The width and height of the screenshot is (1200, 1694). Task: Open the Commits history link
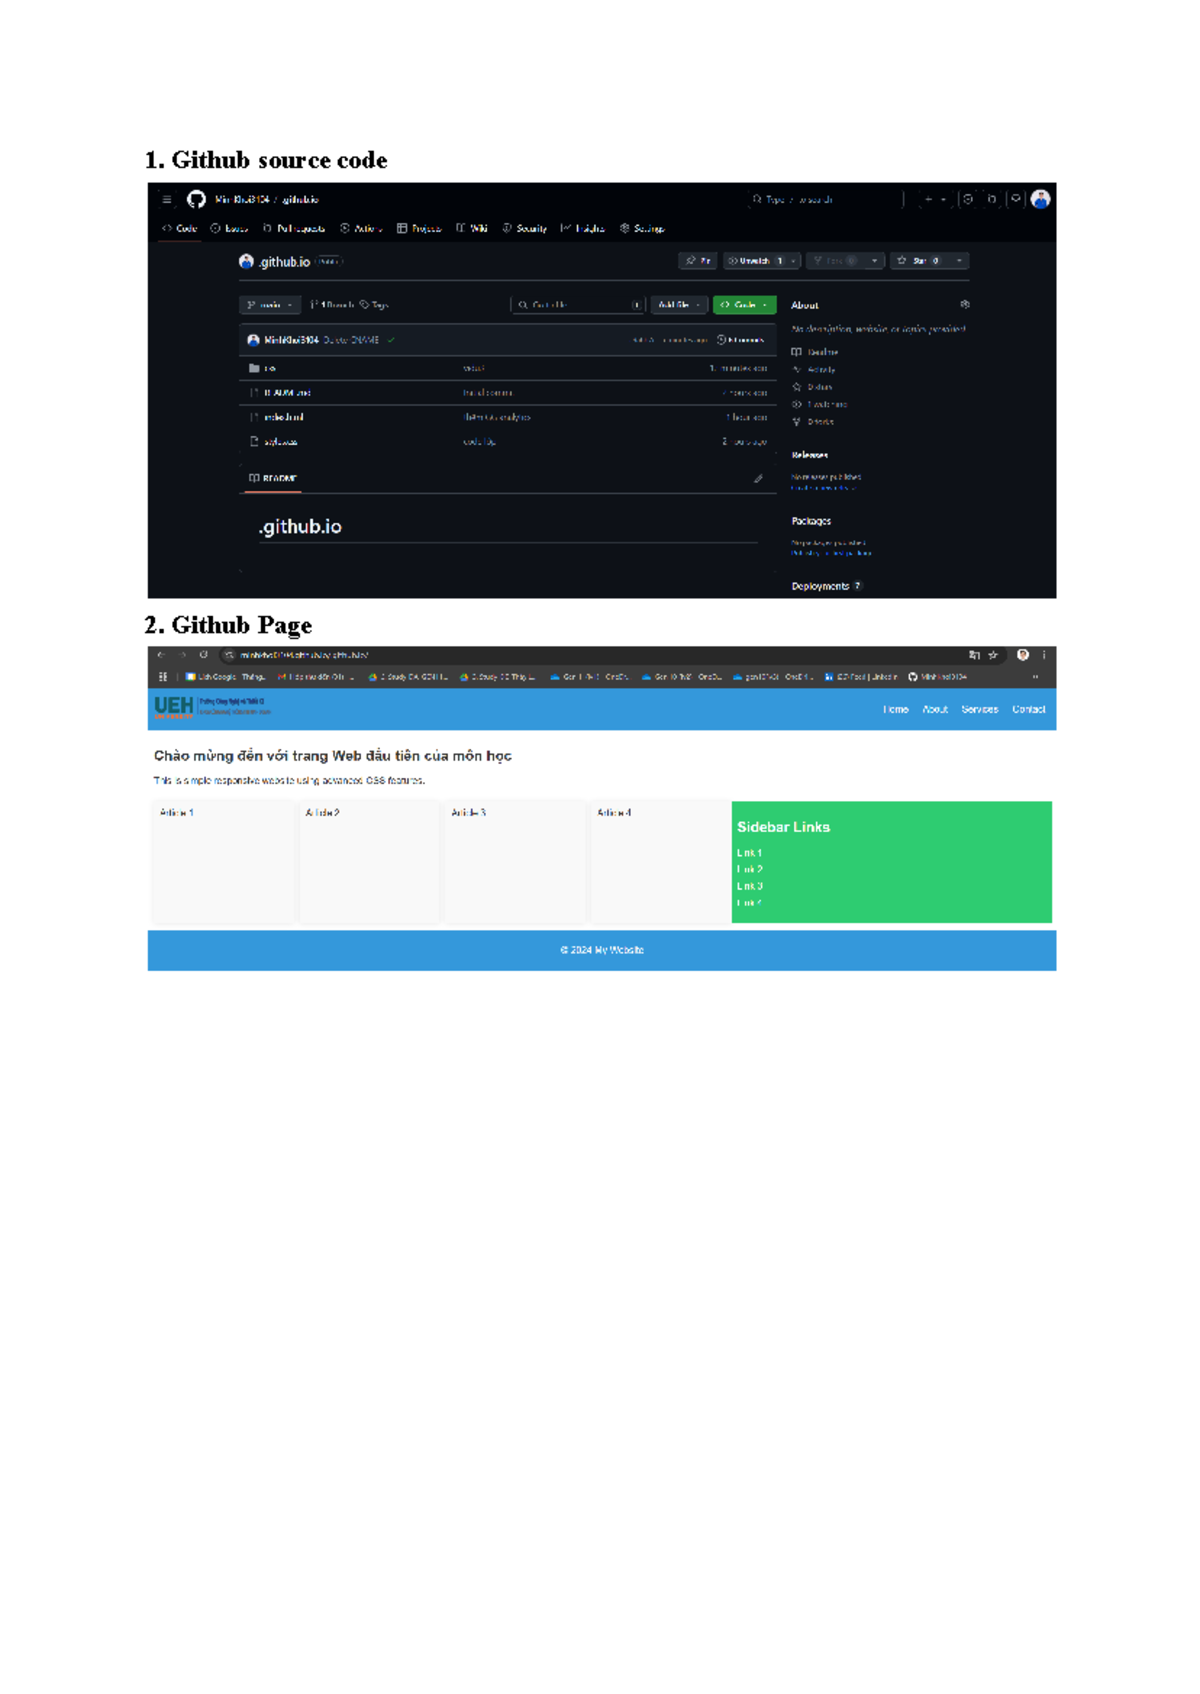741,340
